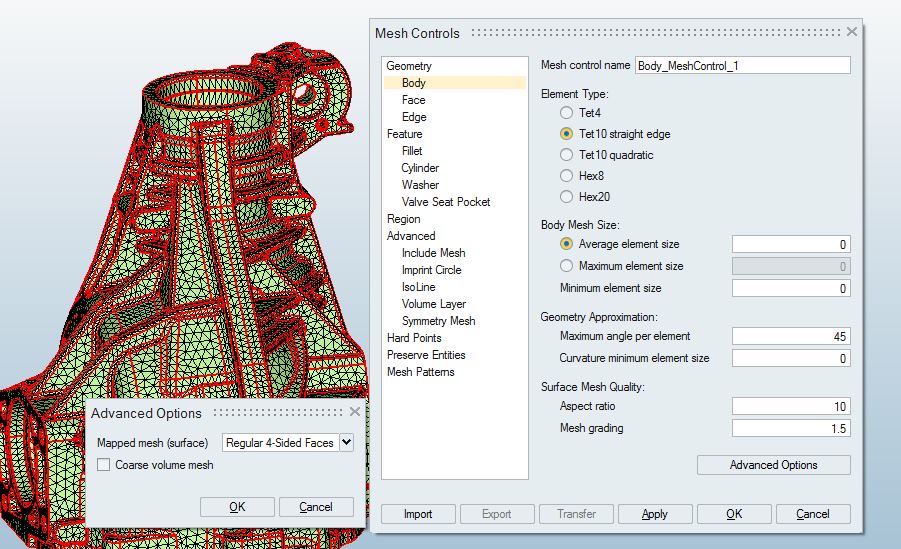This screenshot has width=901, height=549.
Task: Click the Maximum angle per element field
Action: click(x=791, y=336)
